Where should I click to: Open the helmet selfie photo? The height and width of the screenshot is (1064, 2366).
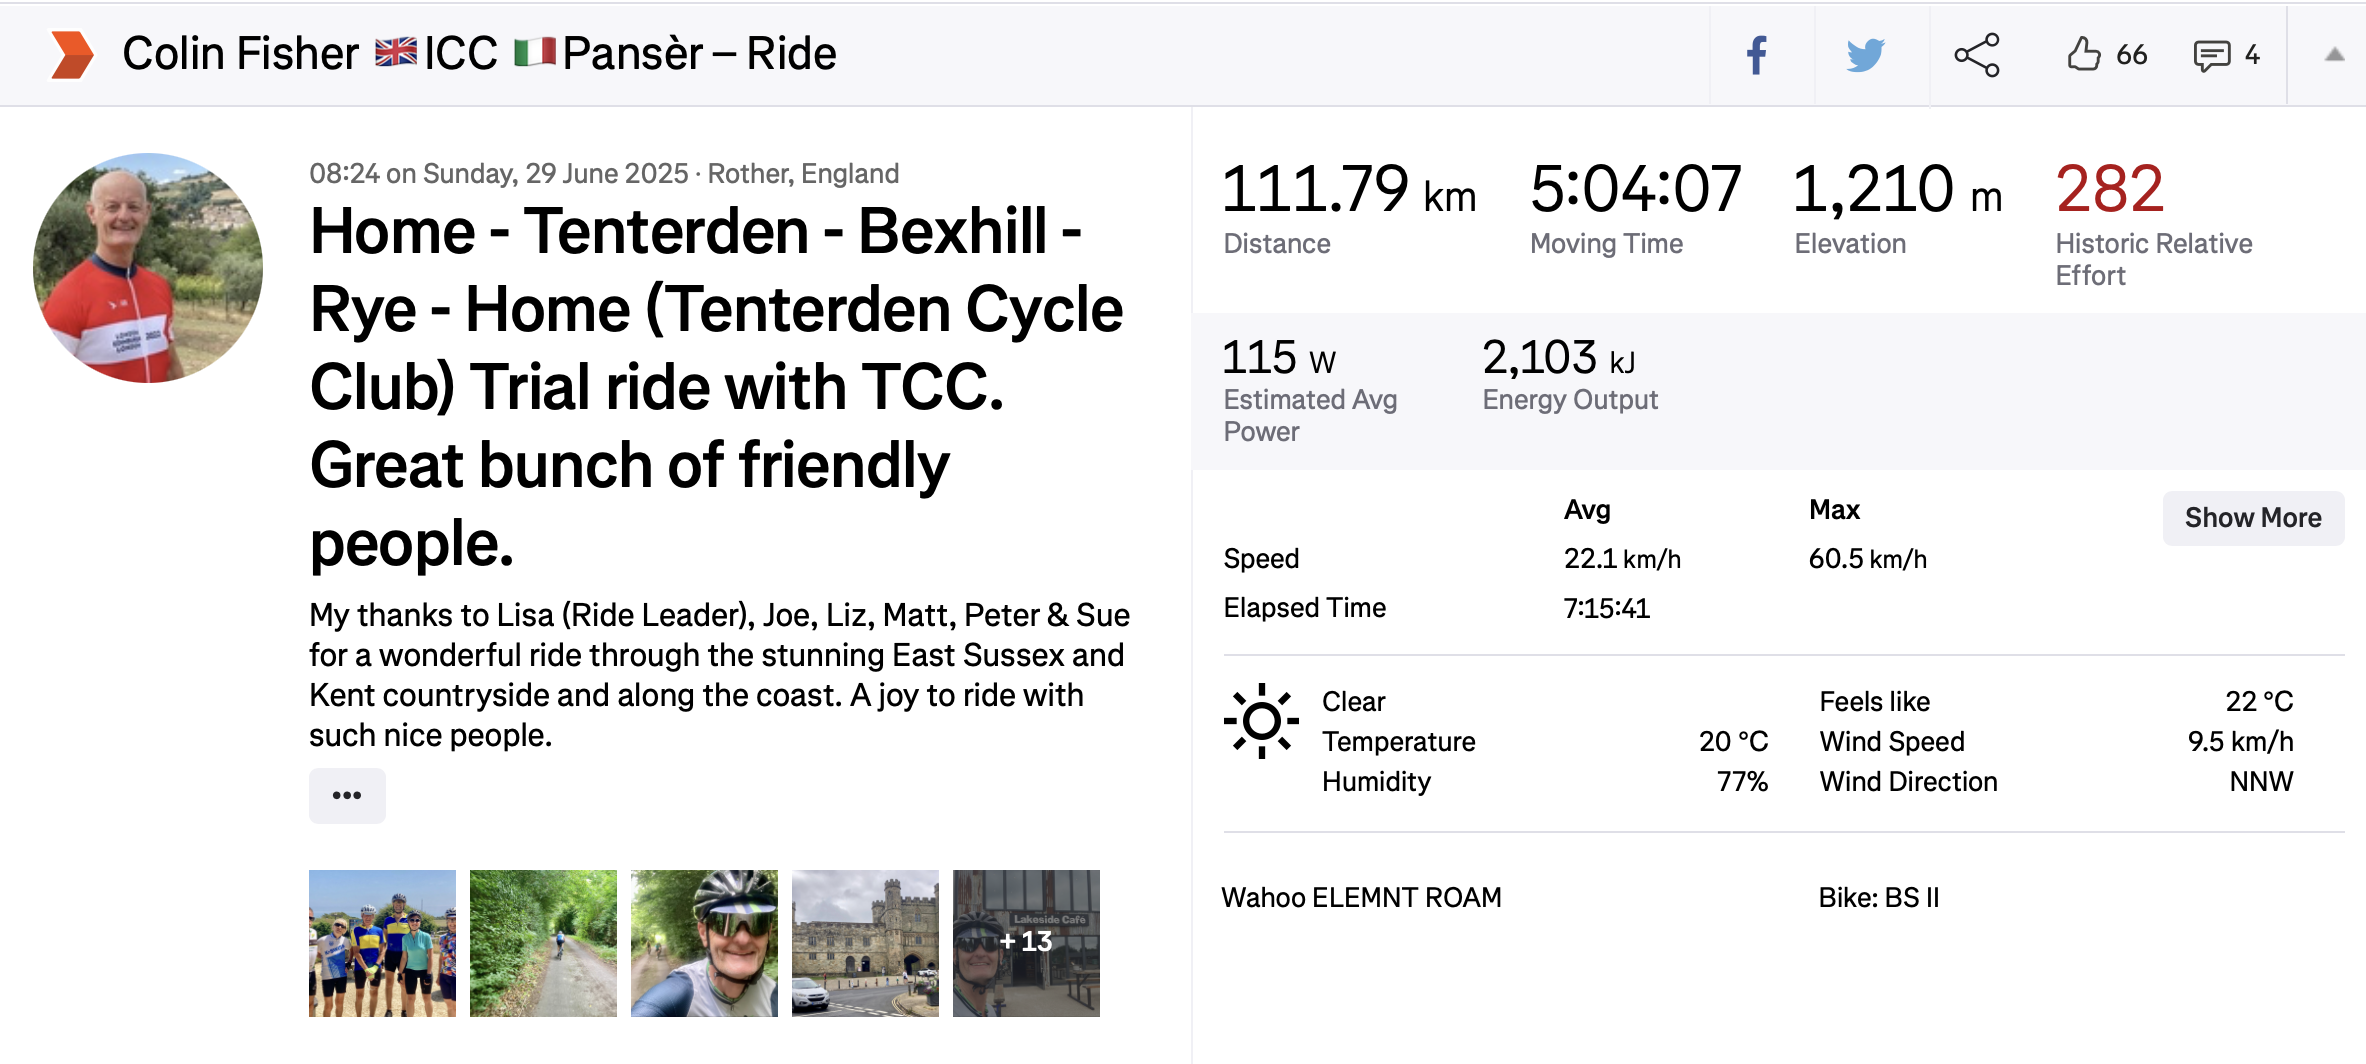[x=704, y=943]
